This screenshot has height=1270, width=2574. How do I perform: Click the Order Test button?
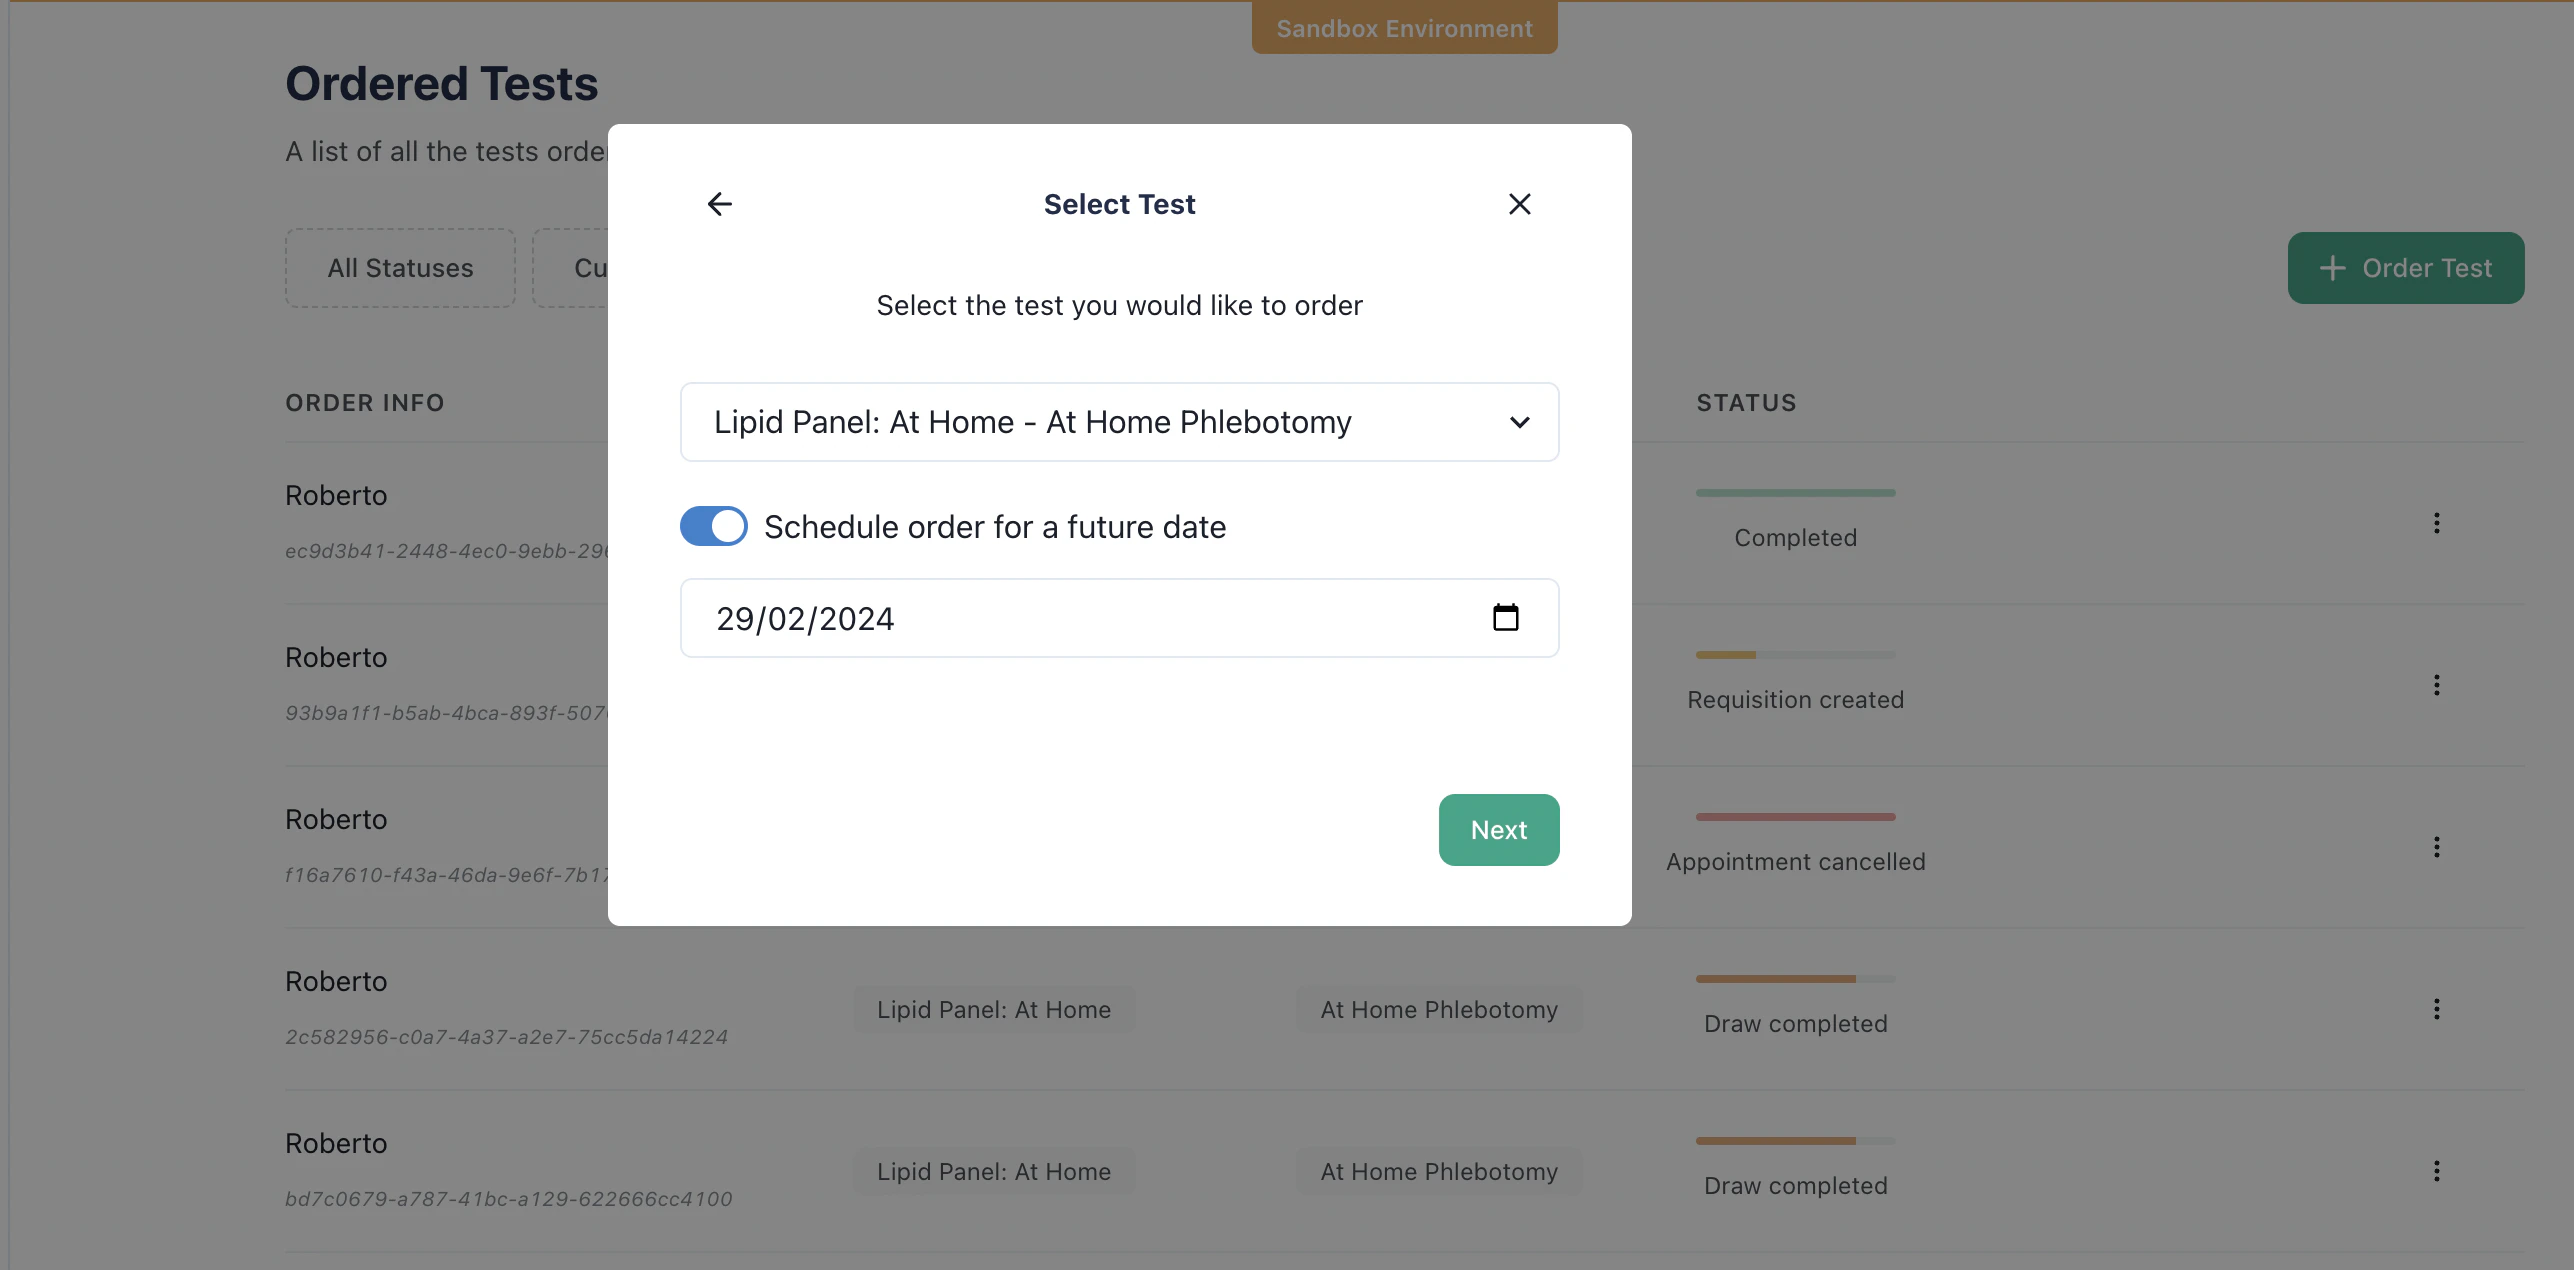click(2405, 268)
